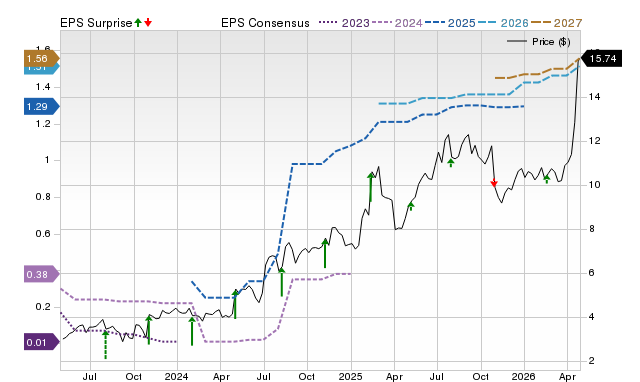The height and width of the screenshot is (382, 640).
Task: Click the EPS Consensus legend label
Action: click(x=265, y=23)
